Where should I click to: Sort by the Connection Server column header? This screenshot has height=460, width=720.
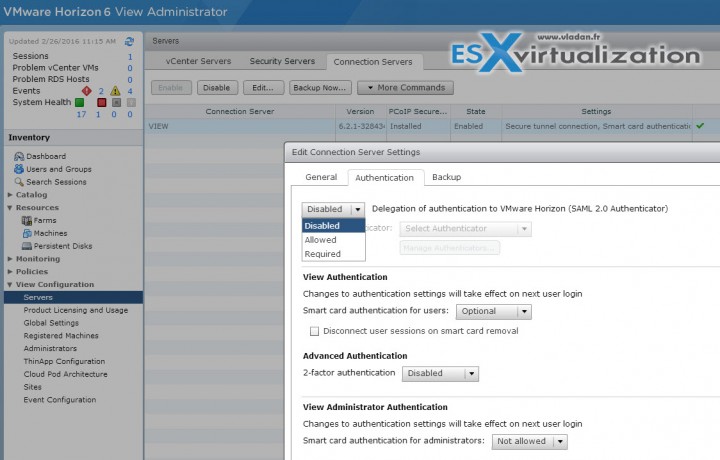coord(240,112)
